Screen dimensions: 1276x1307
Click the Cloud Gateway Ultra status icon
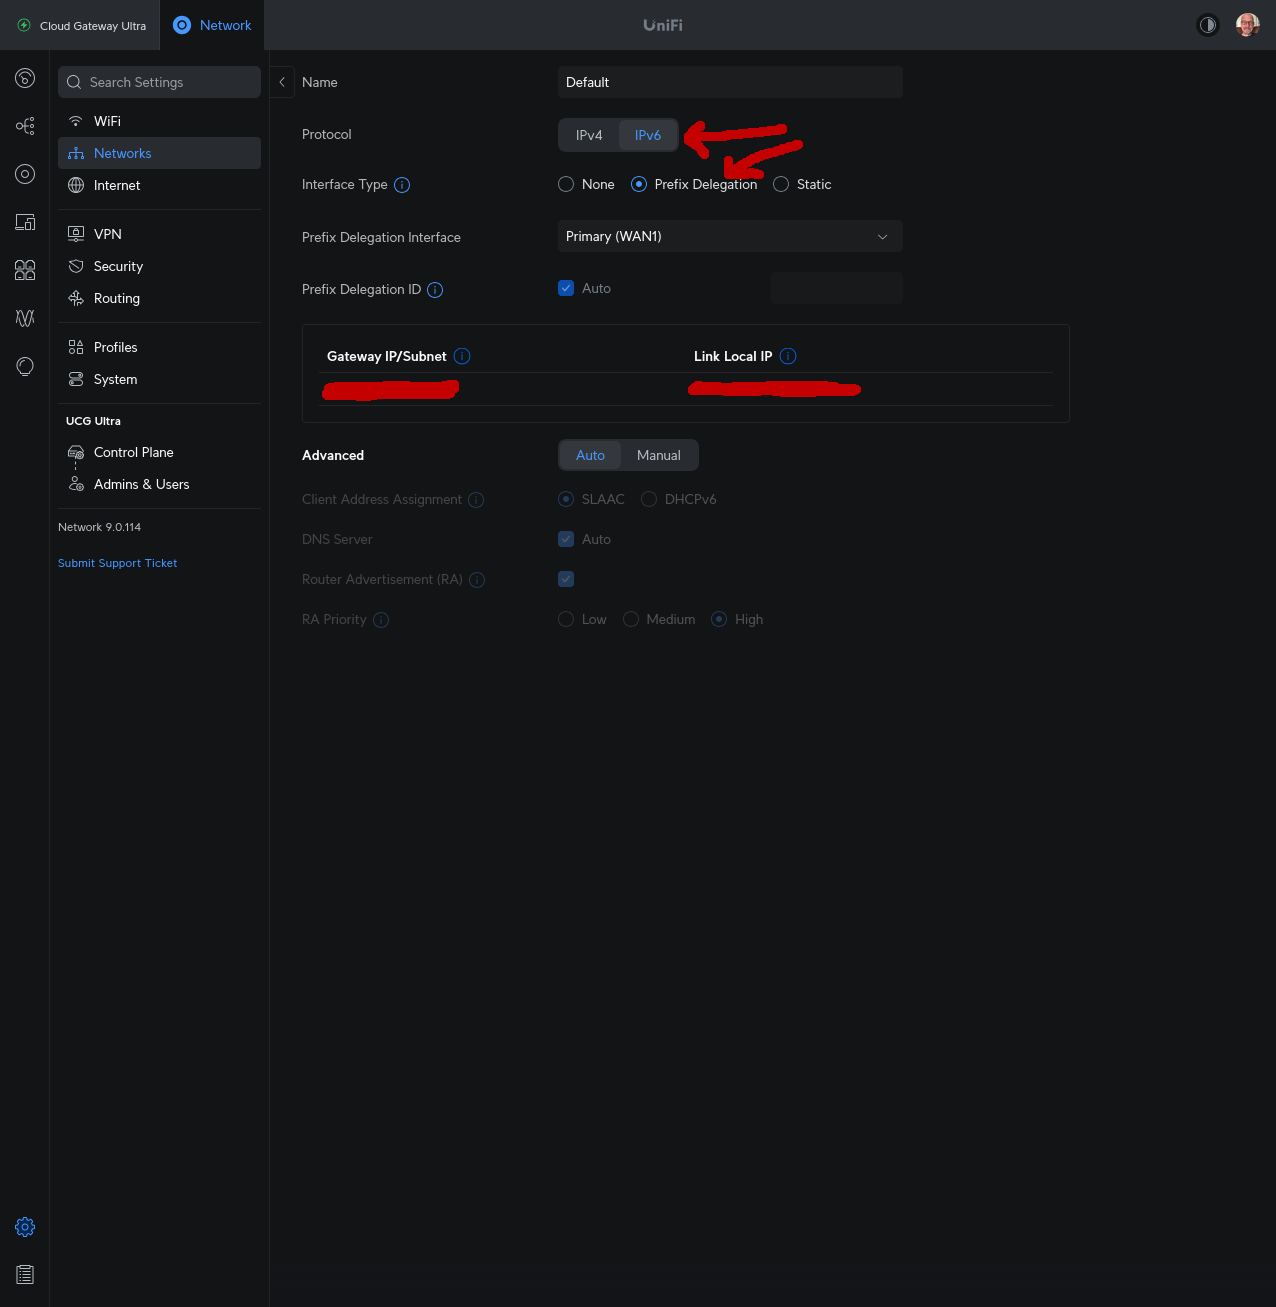(24, 25)
